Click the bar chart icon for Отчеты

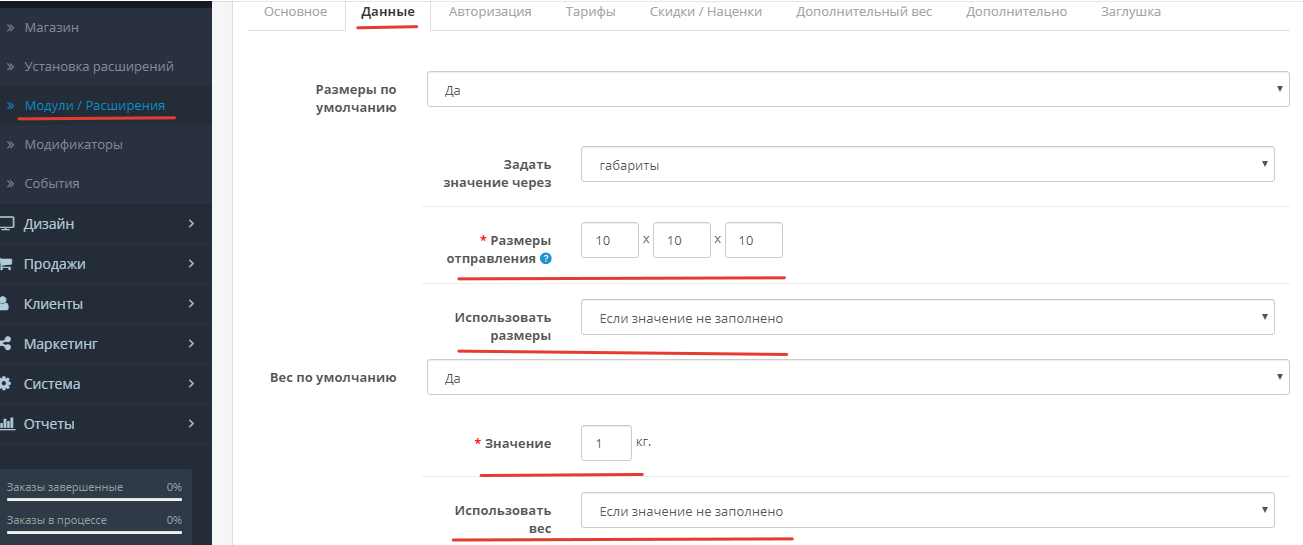[x=5, y=424]
